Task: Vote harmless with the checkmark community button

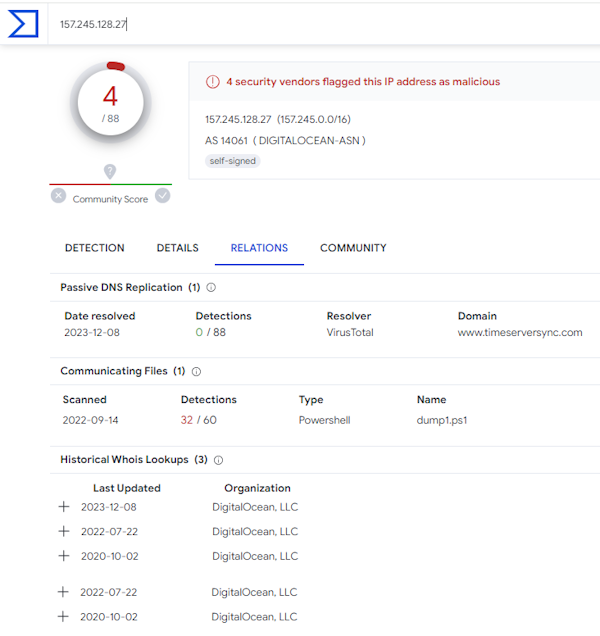Action: (163, 196)
